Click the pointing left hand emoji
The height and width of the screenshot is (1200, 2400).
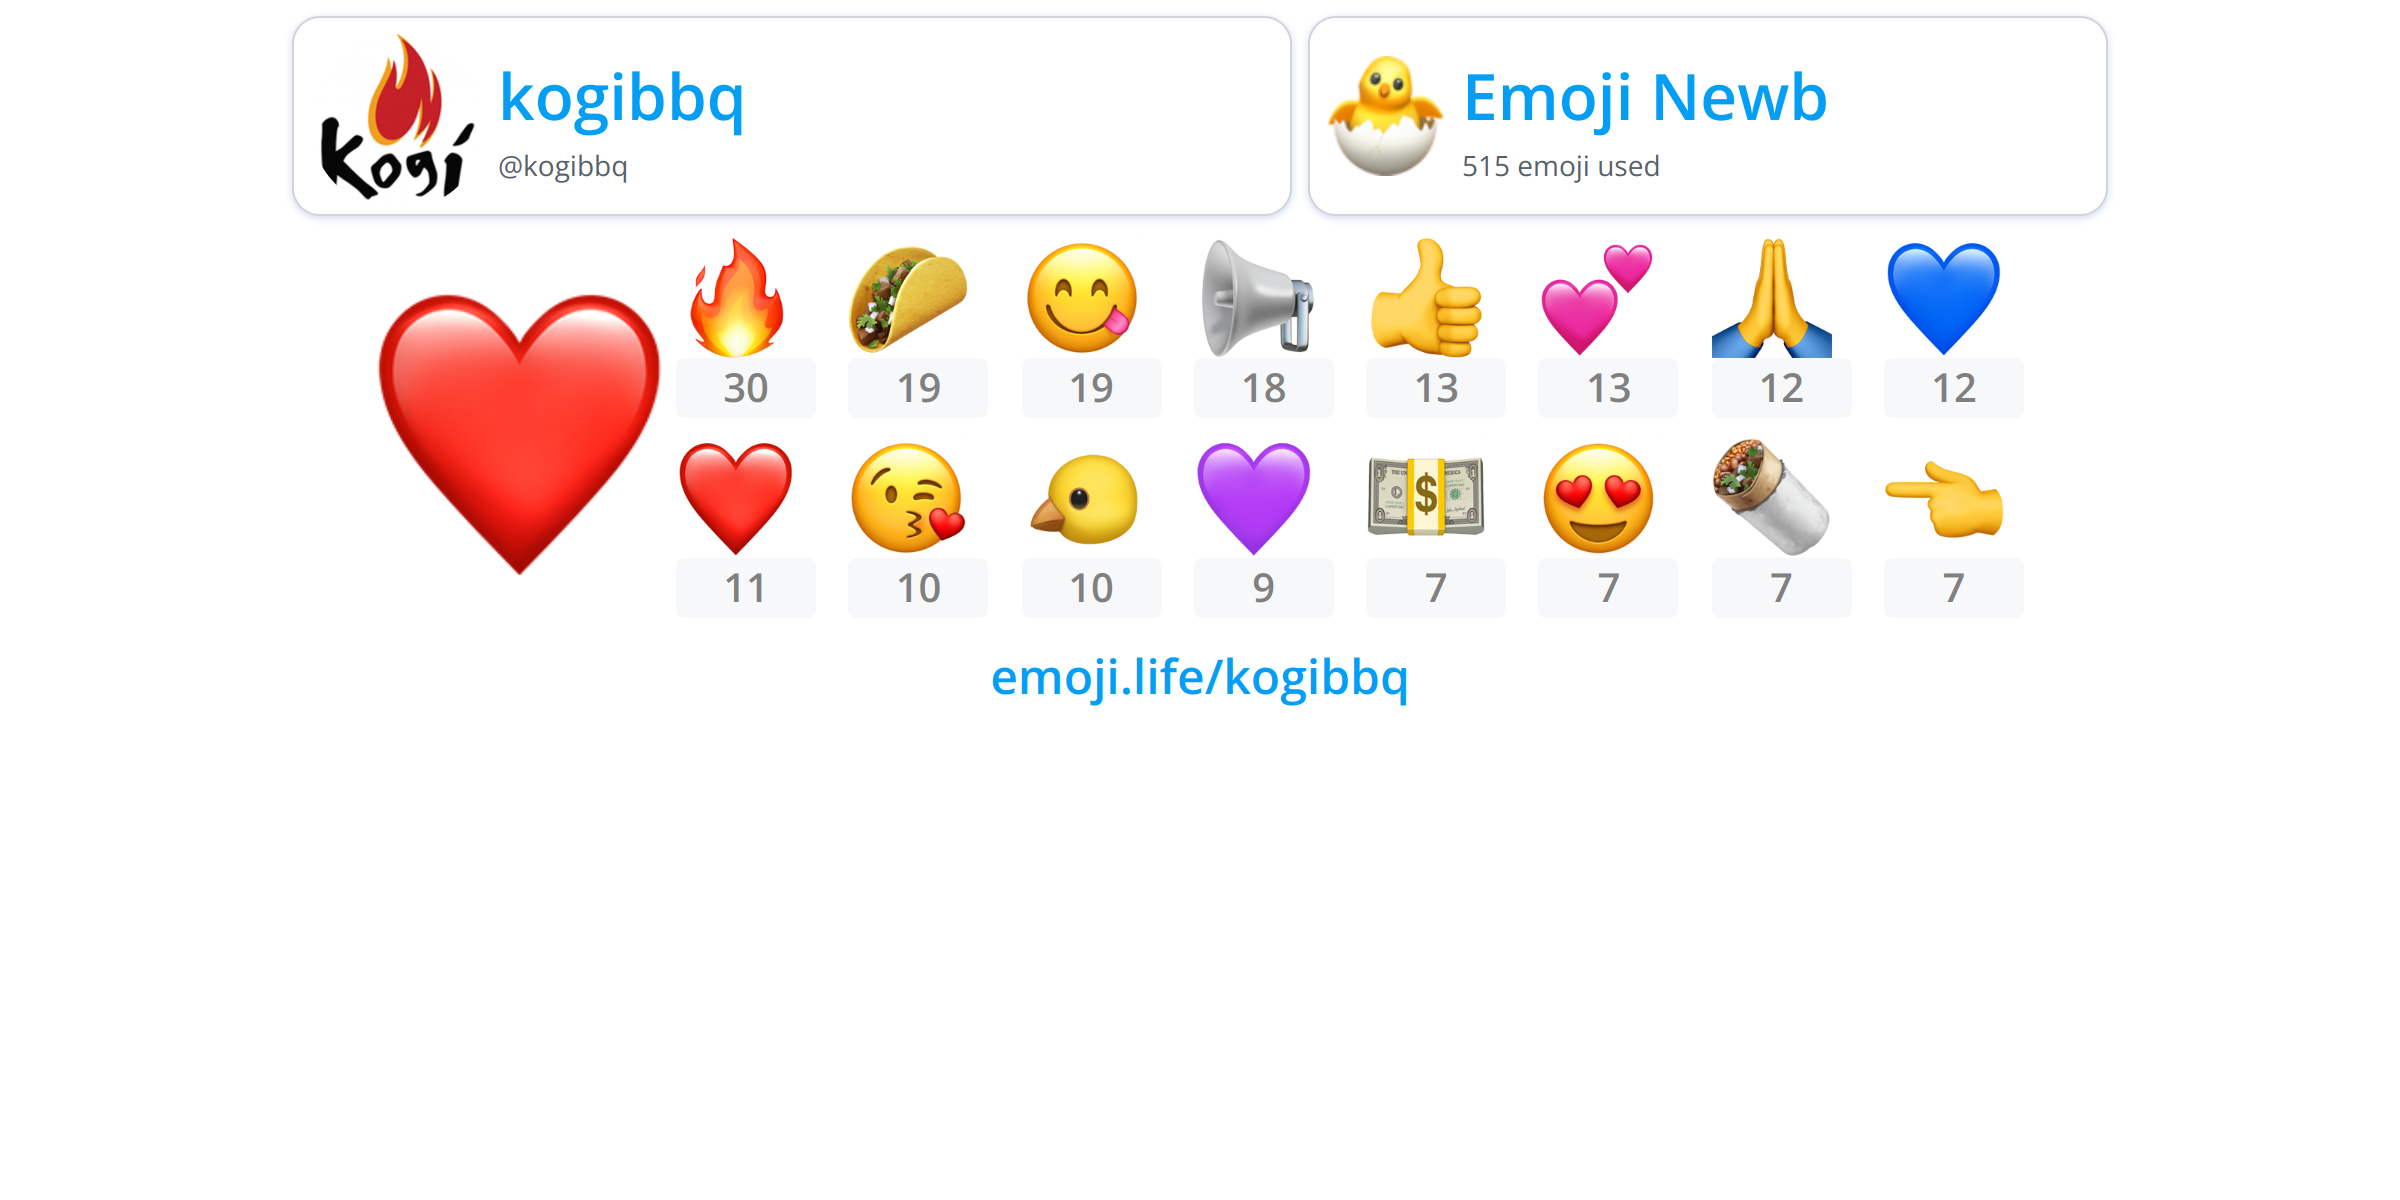pos(1944,498)
